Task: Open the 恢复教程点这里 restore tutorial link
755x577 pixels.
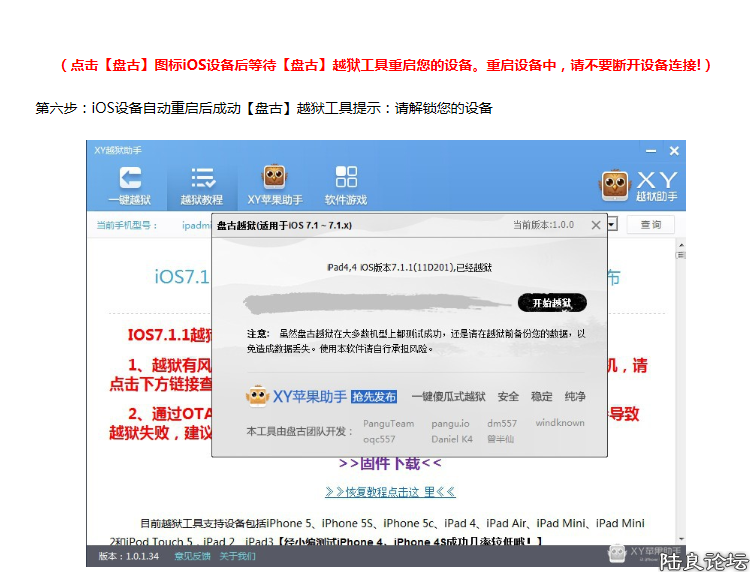Action: 389,492
